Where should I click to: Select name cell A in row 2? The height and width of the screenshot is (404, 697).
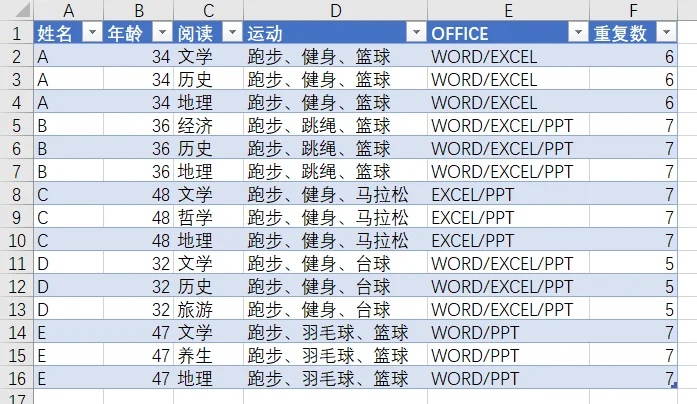coord(68,56)
